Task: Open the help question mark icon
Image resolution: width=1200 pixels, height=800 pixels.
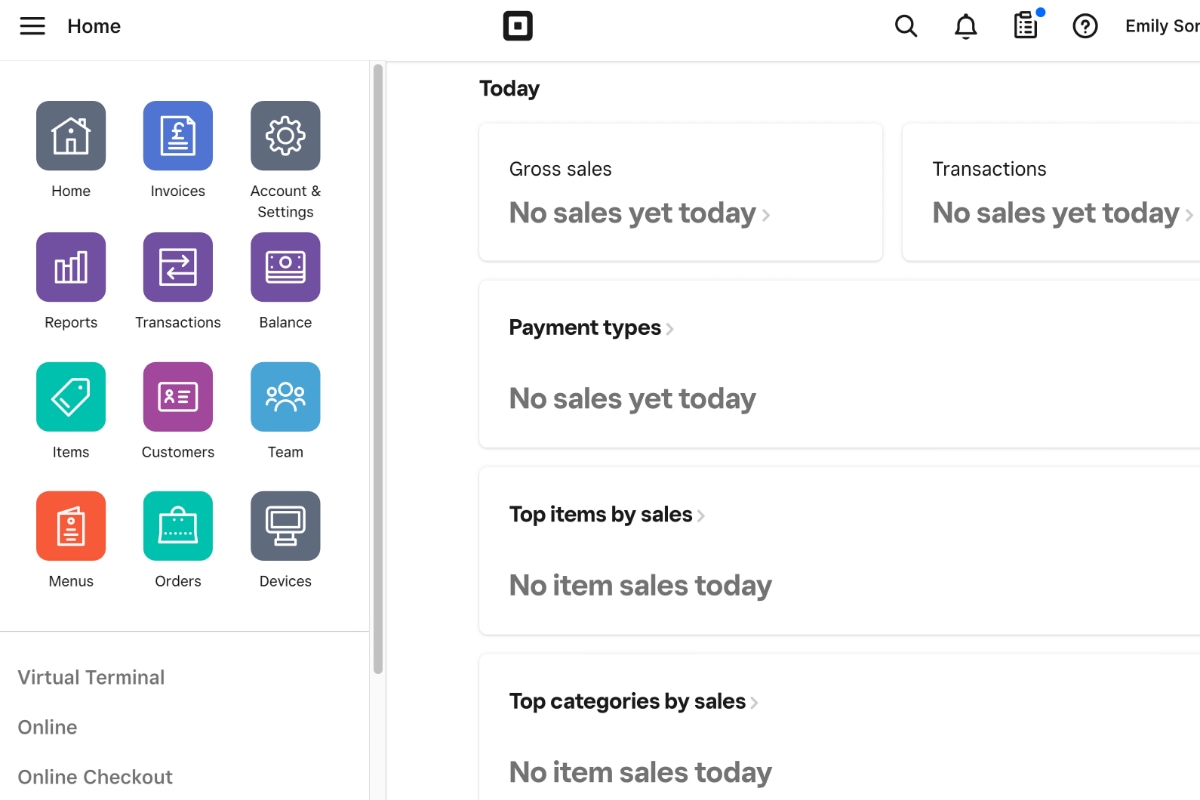Action: tap(1085, 26)
